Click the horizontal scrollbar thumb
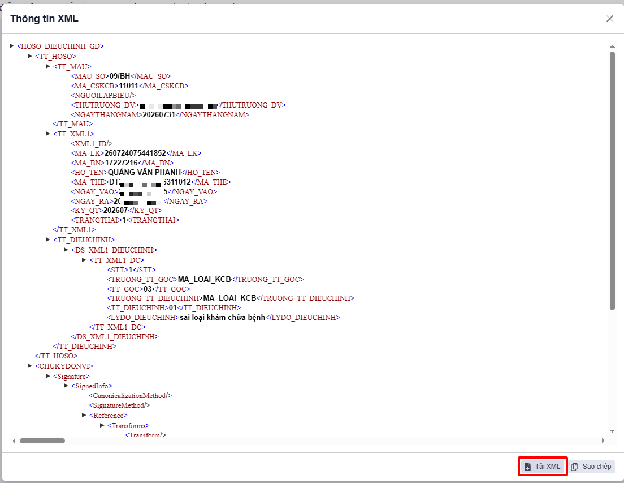 (x=42, y=440)
